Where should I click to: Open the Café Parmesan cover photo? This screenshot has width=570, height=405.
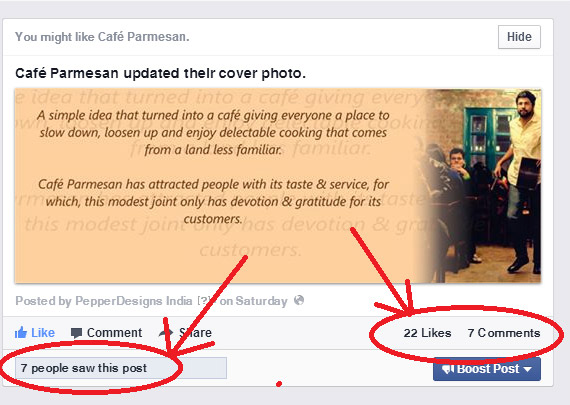(278, 186)
